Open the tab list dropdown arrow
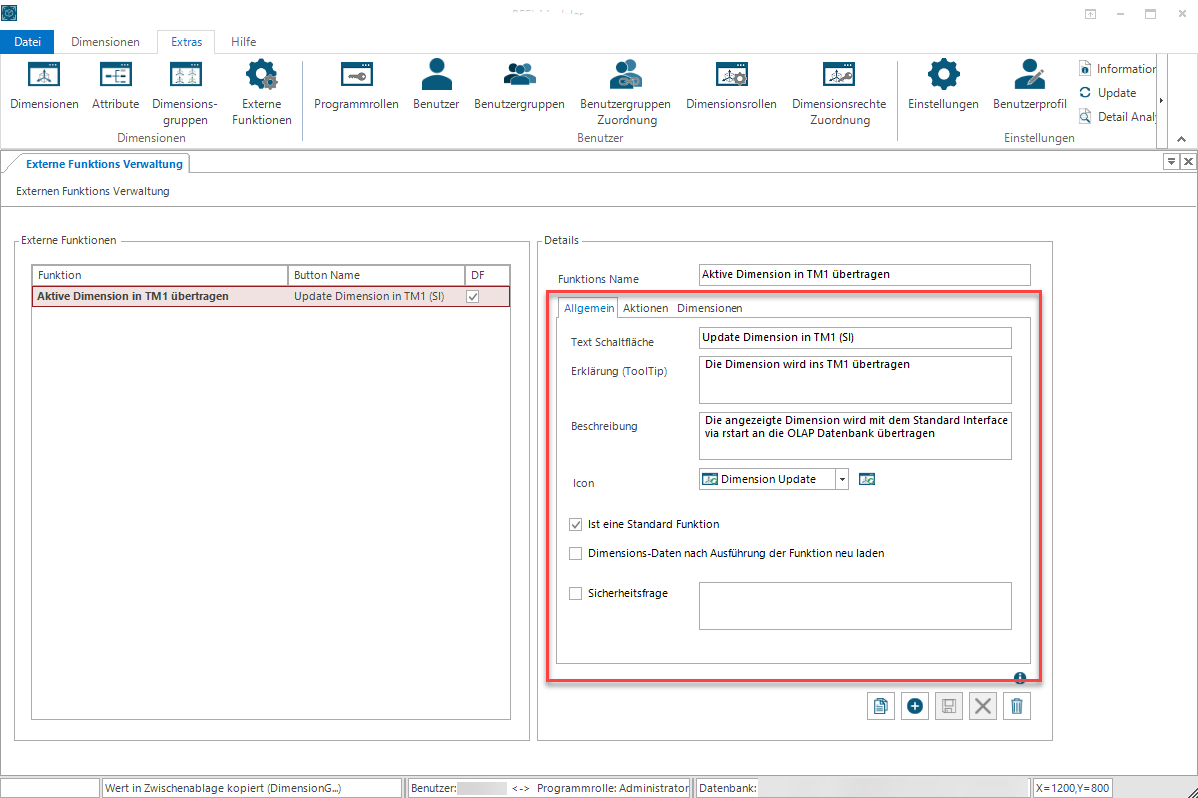 point(1171,161)
